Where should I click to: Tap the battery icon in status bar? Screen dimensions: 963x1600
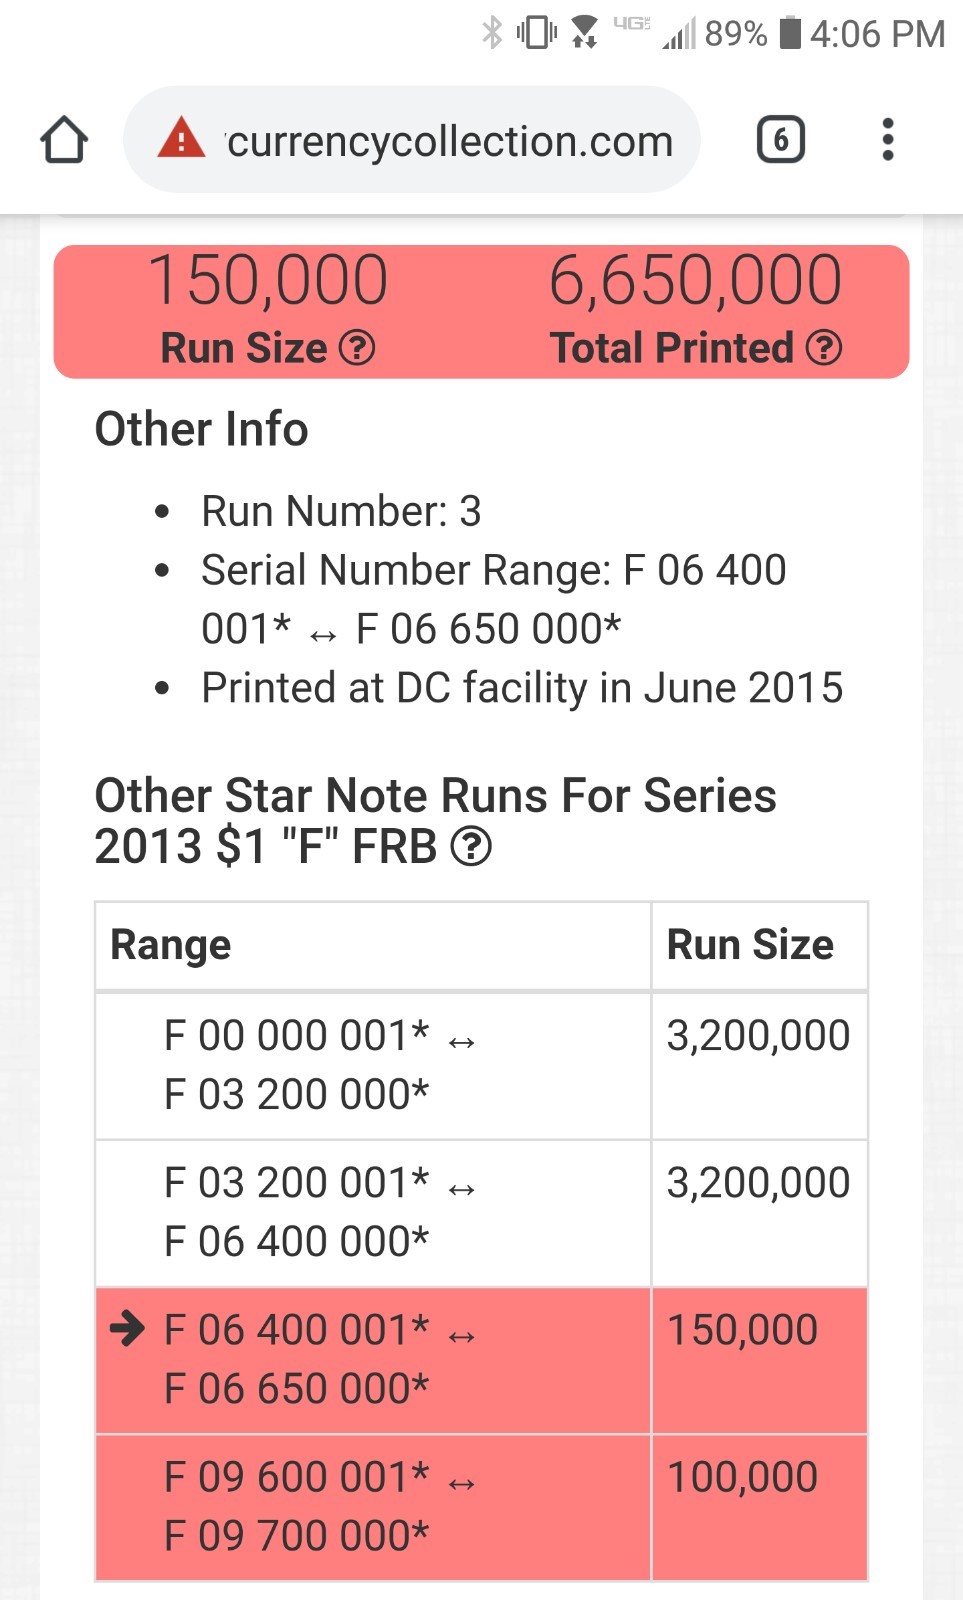pyautogui.click(x=790, y=32)
